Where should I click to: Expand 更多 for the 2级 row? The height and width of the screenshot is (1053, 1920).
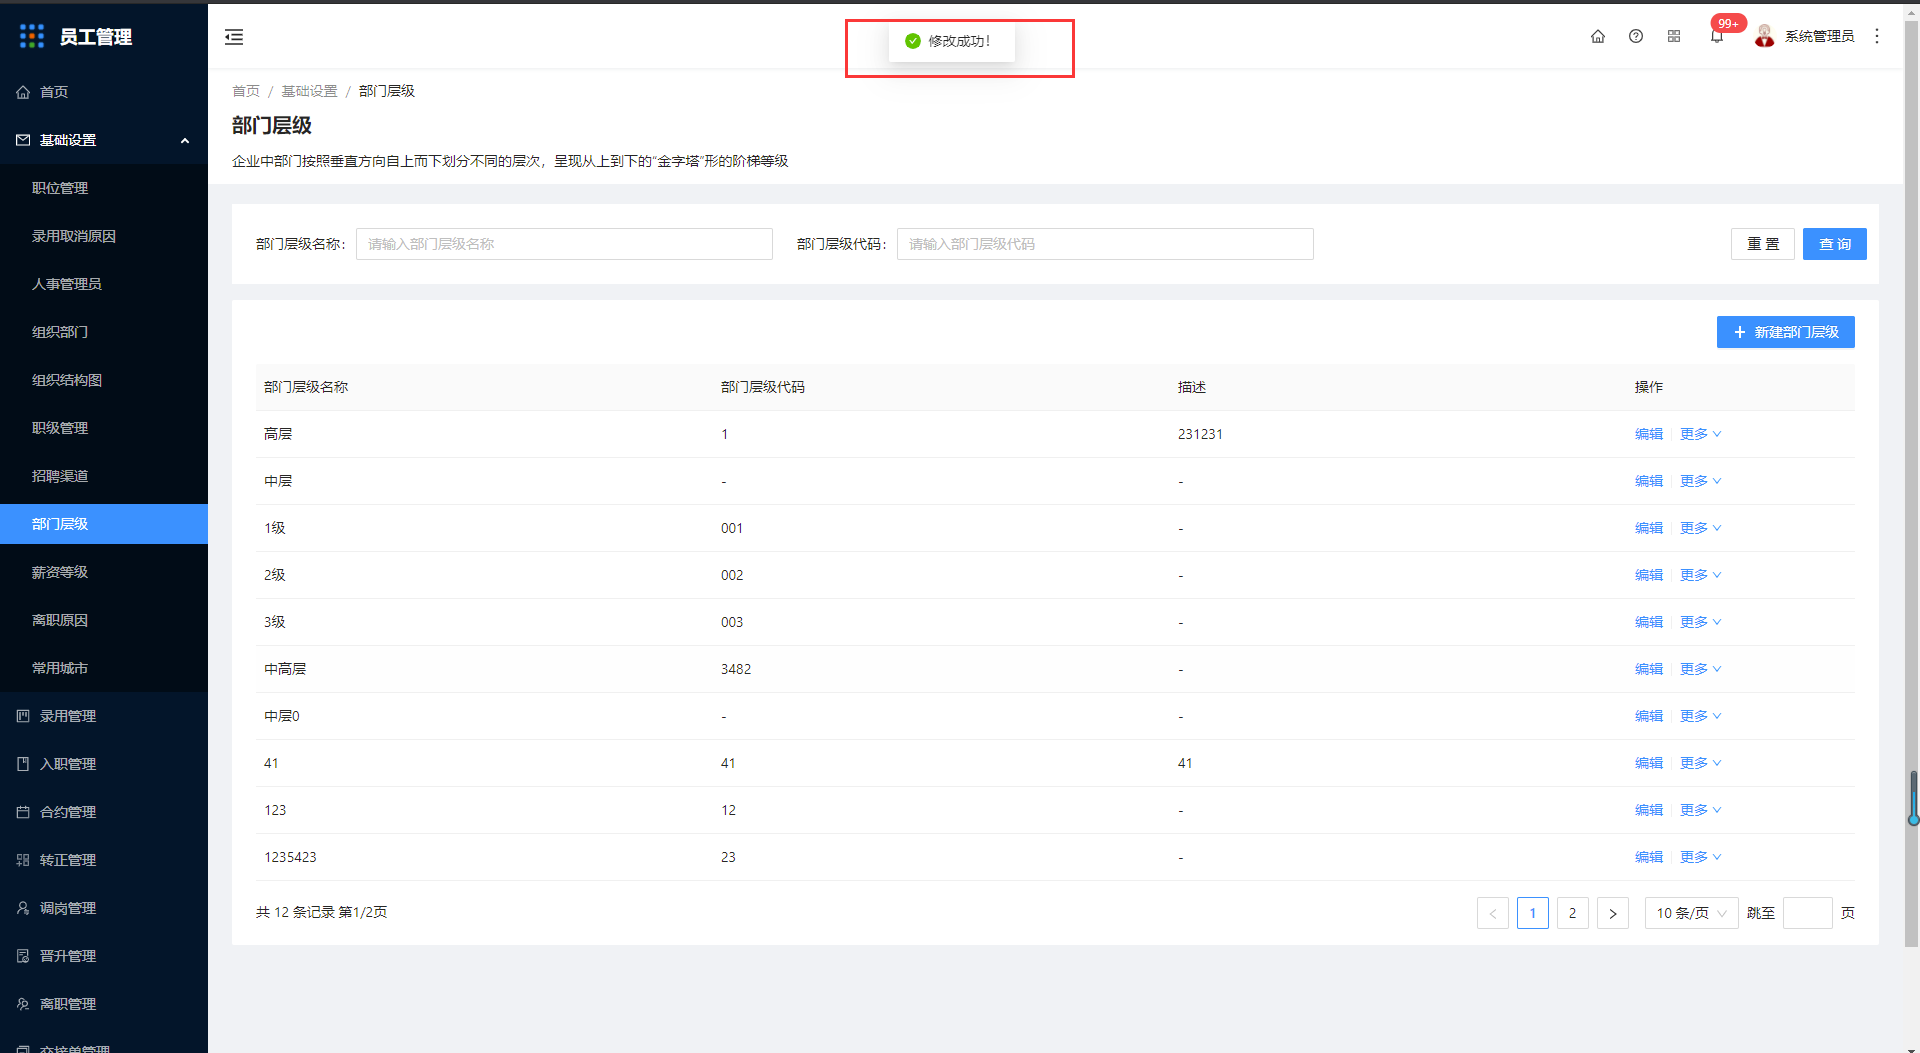1700,575
